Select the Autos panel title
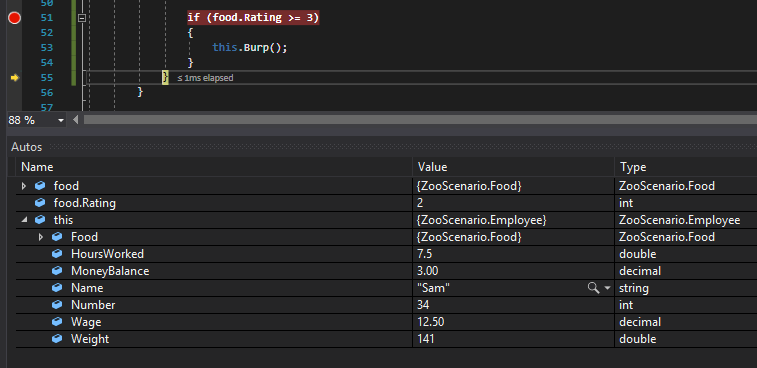Image resolution: width=757 pixels, height=368 pixels. point(27,147)
